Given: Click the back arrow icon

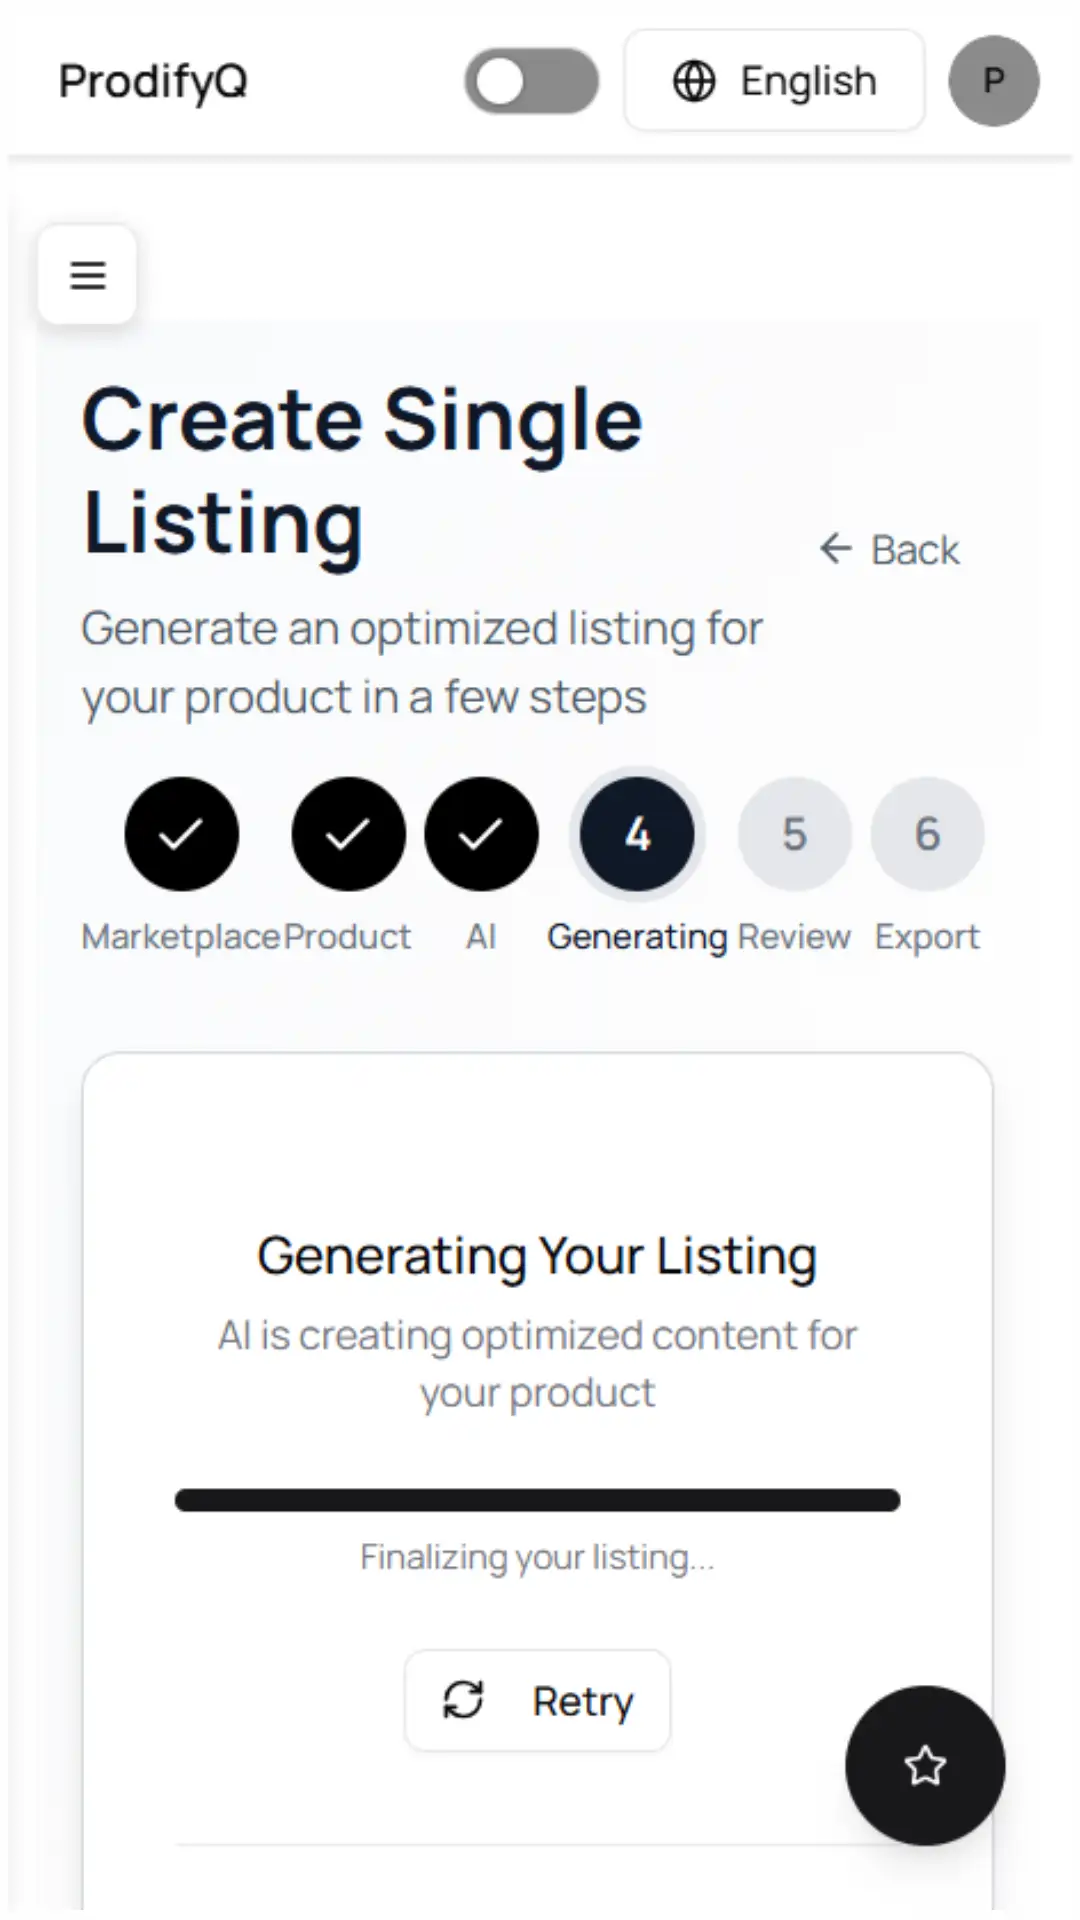Looking at the screenshot, I should tap(835, 548).
